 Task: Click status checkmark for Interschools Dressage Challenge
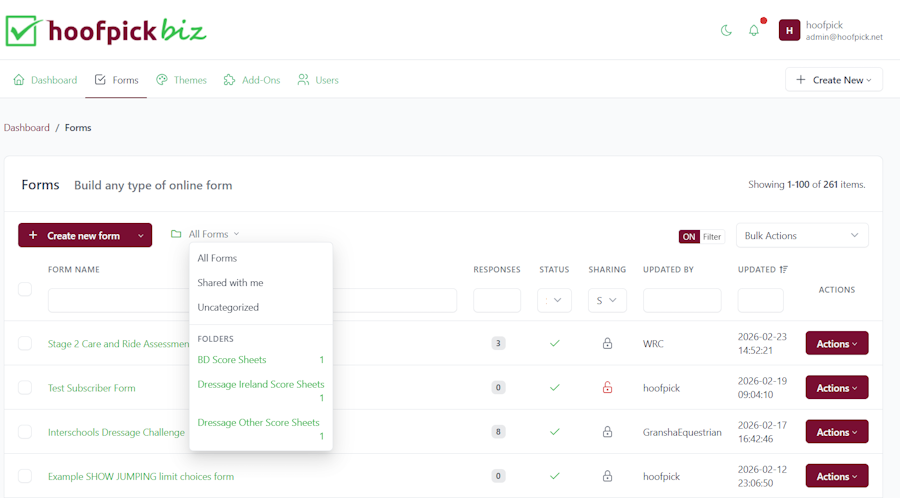pos(554,432)
